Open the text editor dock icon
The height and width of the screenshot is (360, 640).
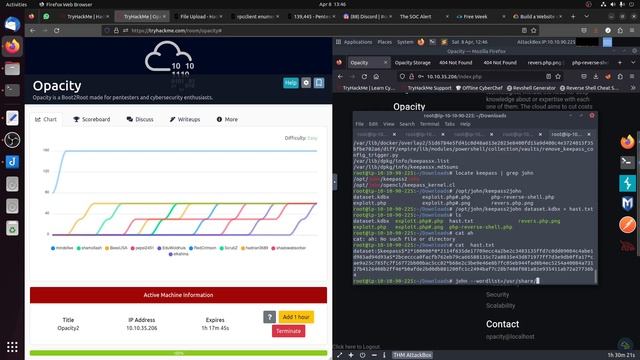[12, 118]
